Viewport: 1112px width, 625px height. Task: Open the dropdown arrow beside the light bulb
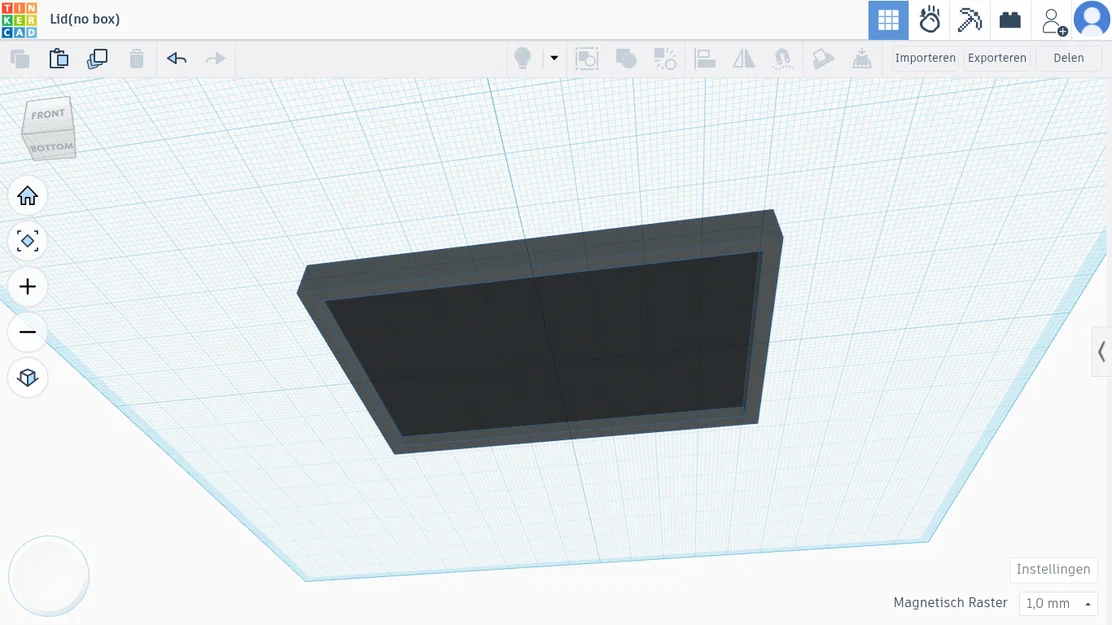pyautogui.click(x=555, y=58)
